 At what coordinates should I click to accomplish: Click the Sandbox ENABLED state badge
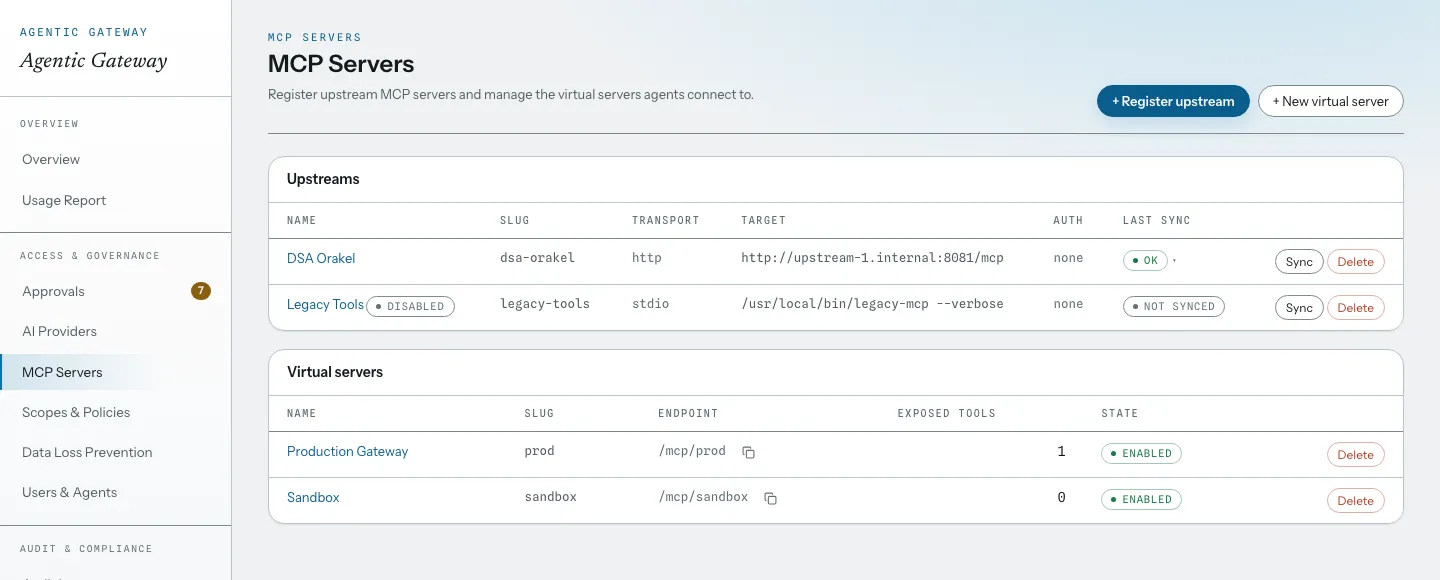[x=1141, y=499]
